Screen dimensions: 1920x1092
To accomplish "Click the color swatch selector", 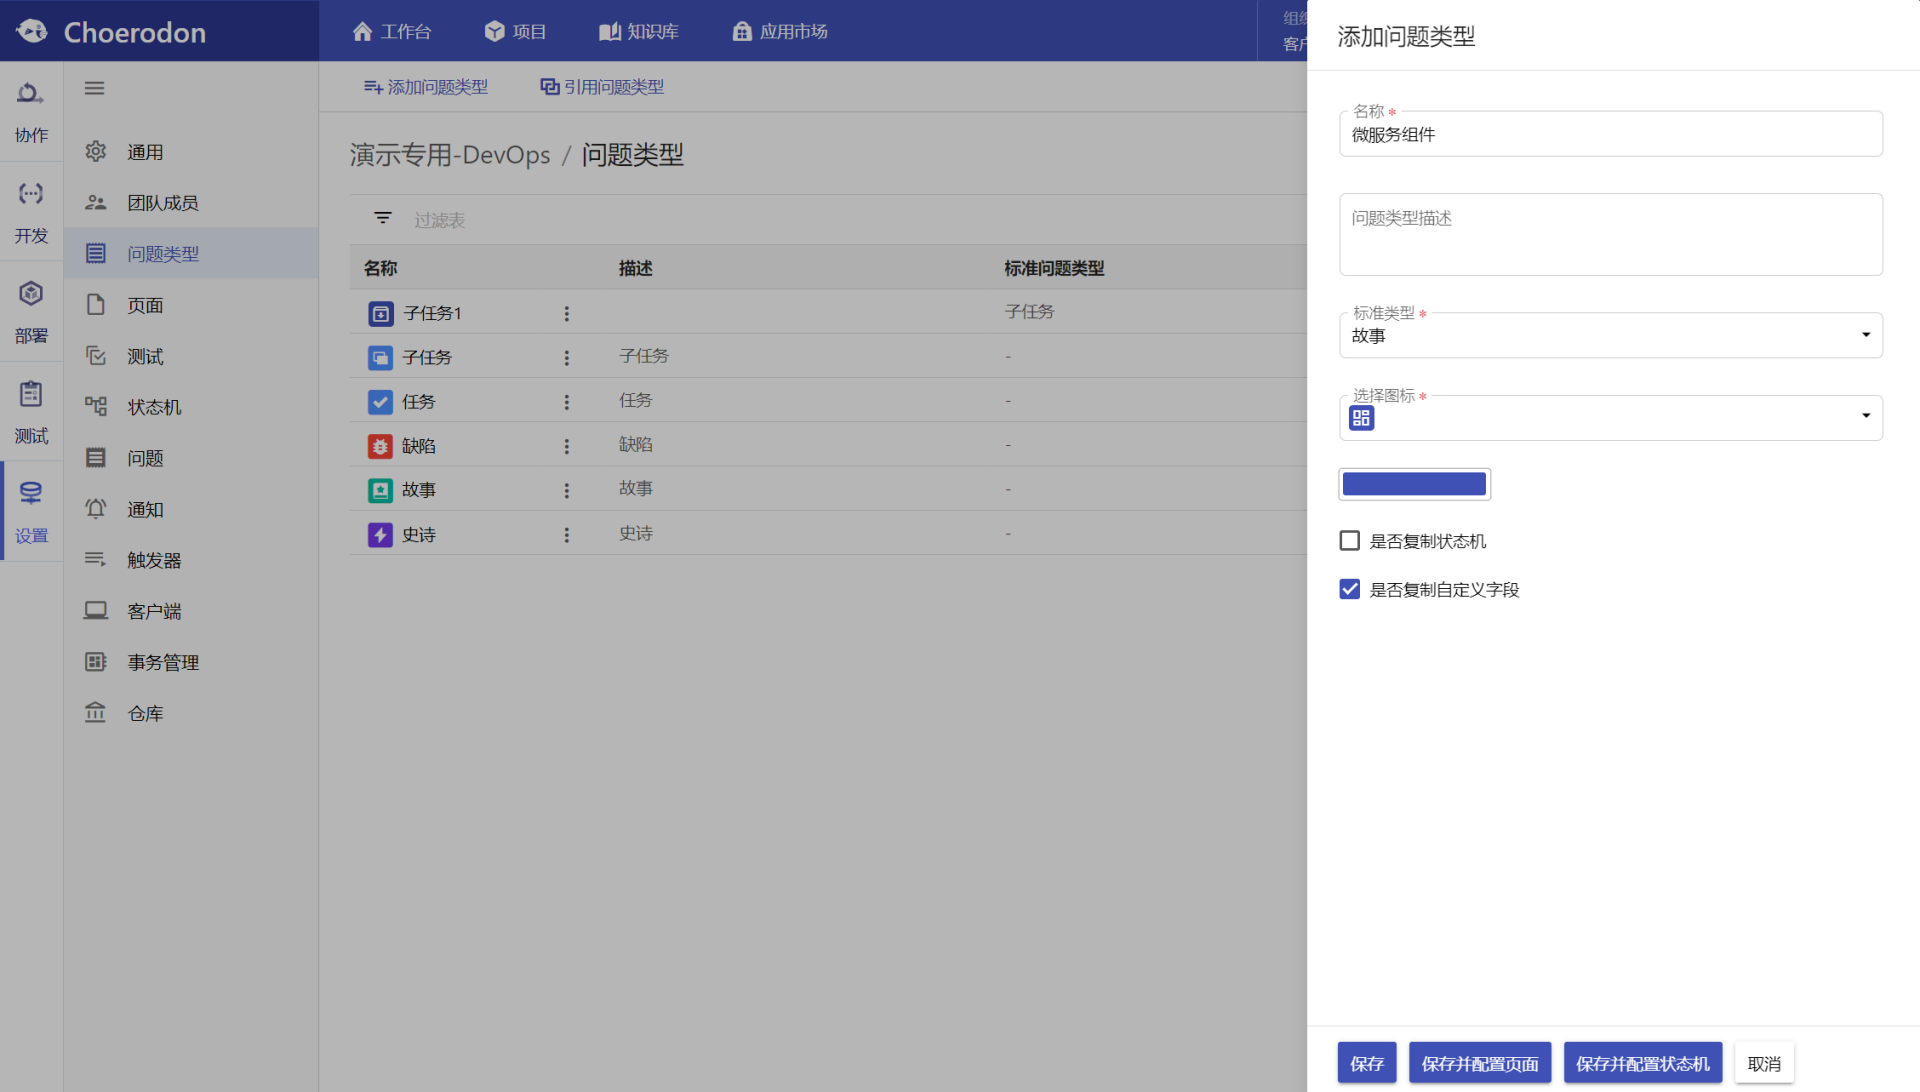I will (1414, 483).
